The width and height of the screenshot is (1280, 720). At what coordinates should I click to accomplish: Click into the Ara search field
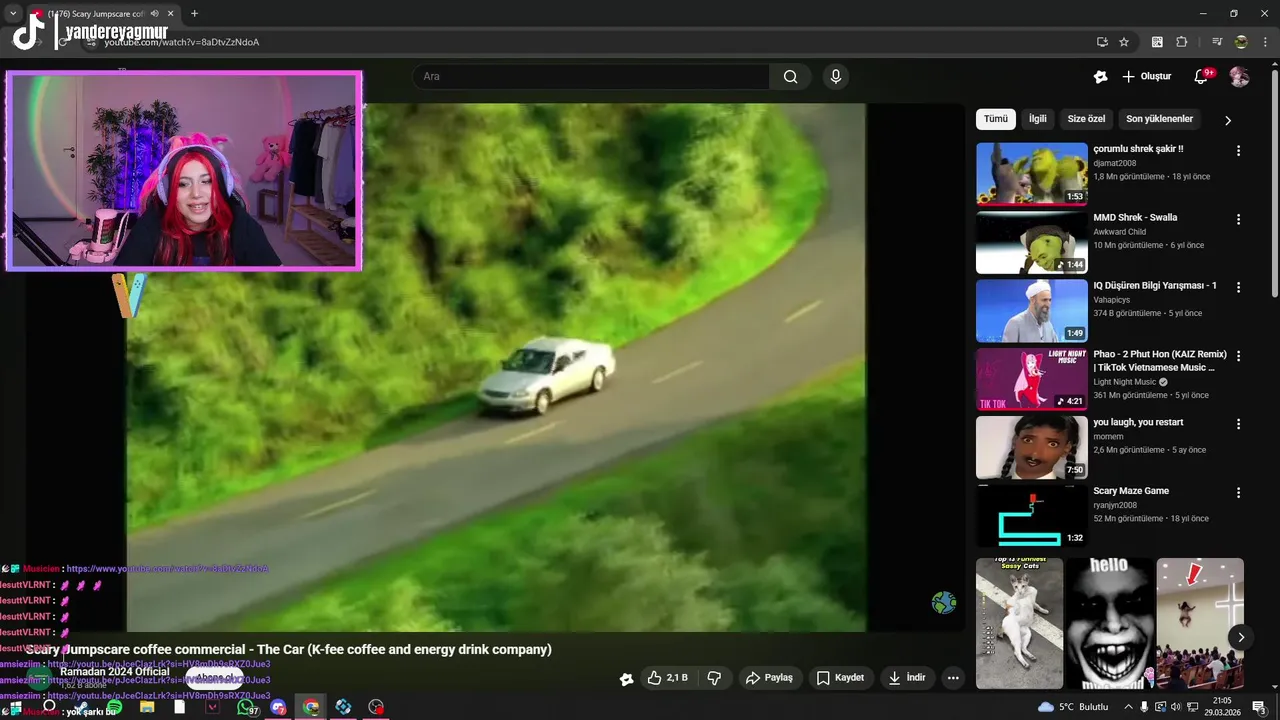tap(591, 77)
